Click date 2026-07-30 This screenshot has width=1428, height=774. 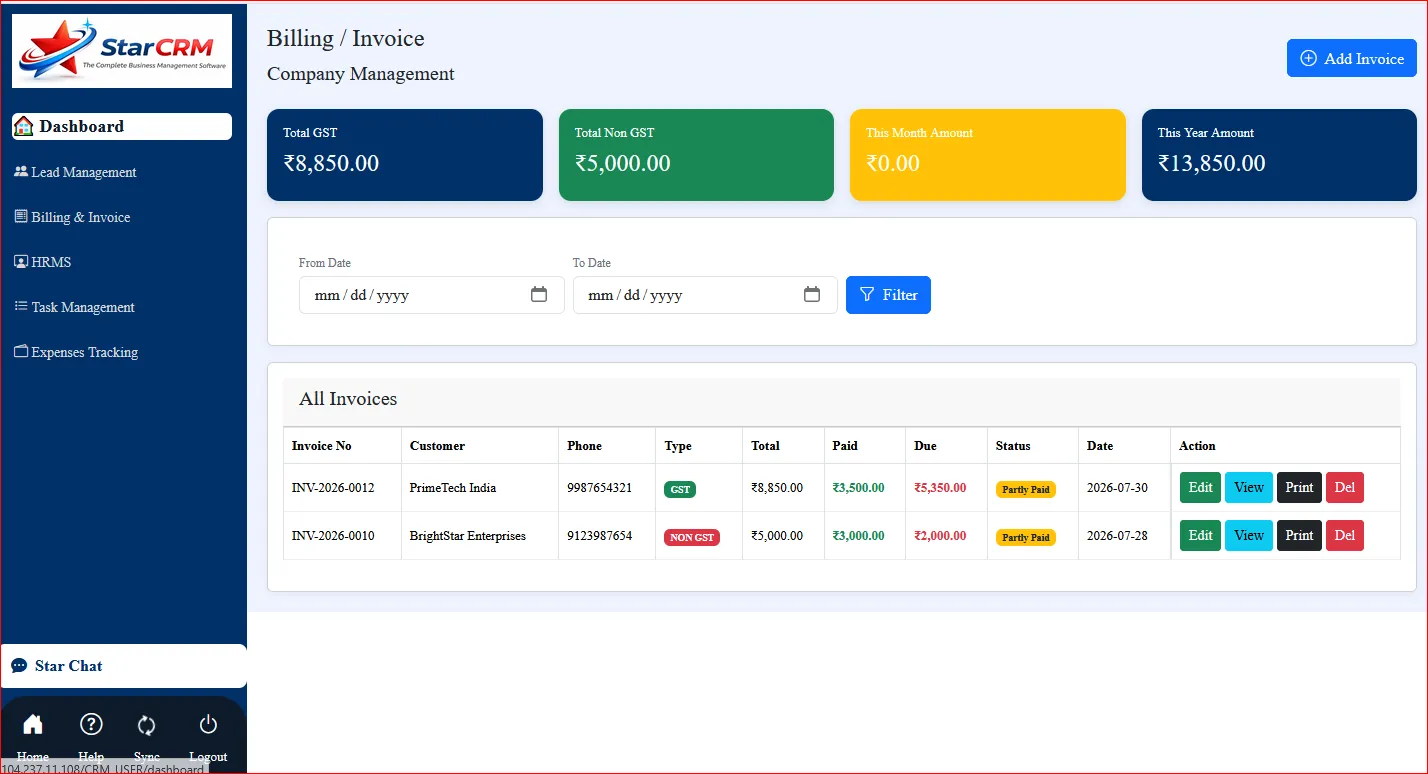click(1117, 488)
